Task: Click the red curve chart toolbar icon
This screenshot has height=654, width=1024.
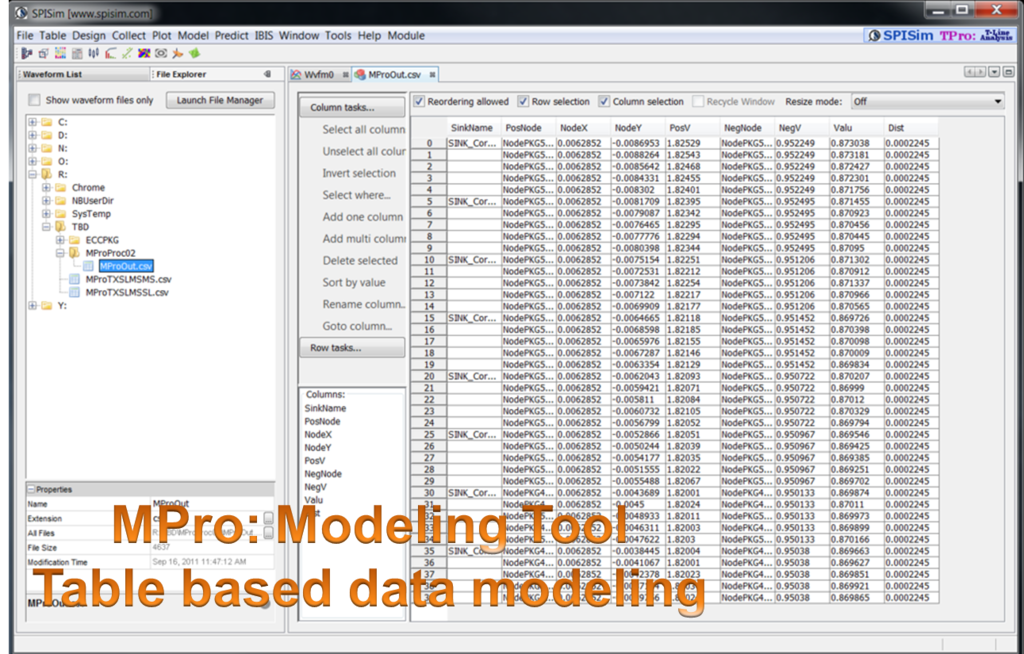Action: [x=110, y=53]
